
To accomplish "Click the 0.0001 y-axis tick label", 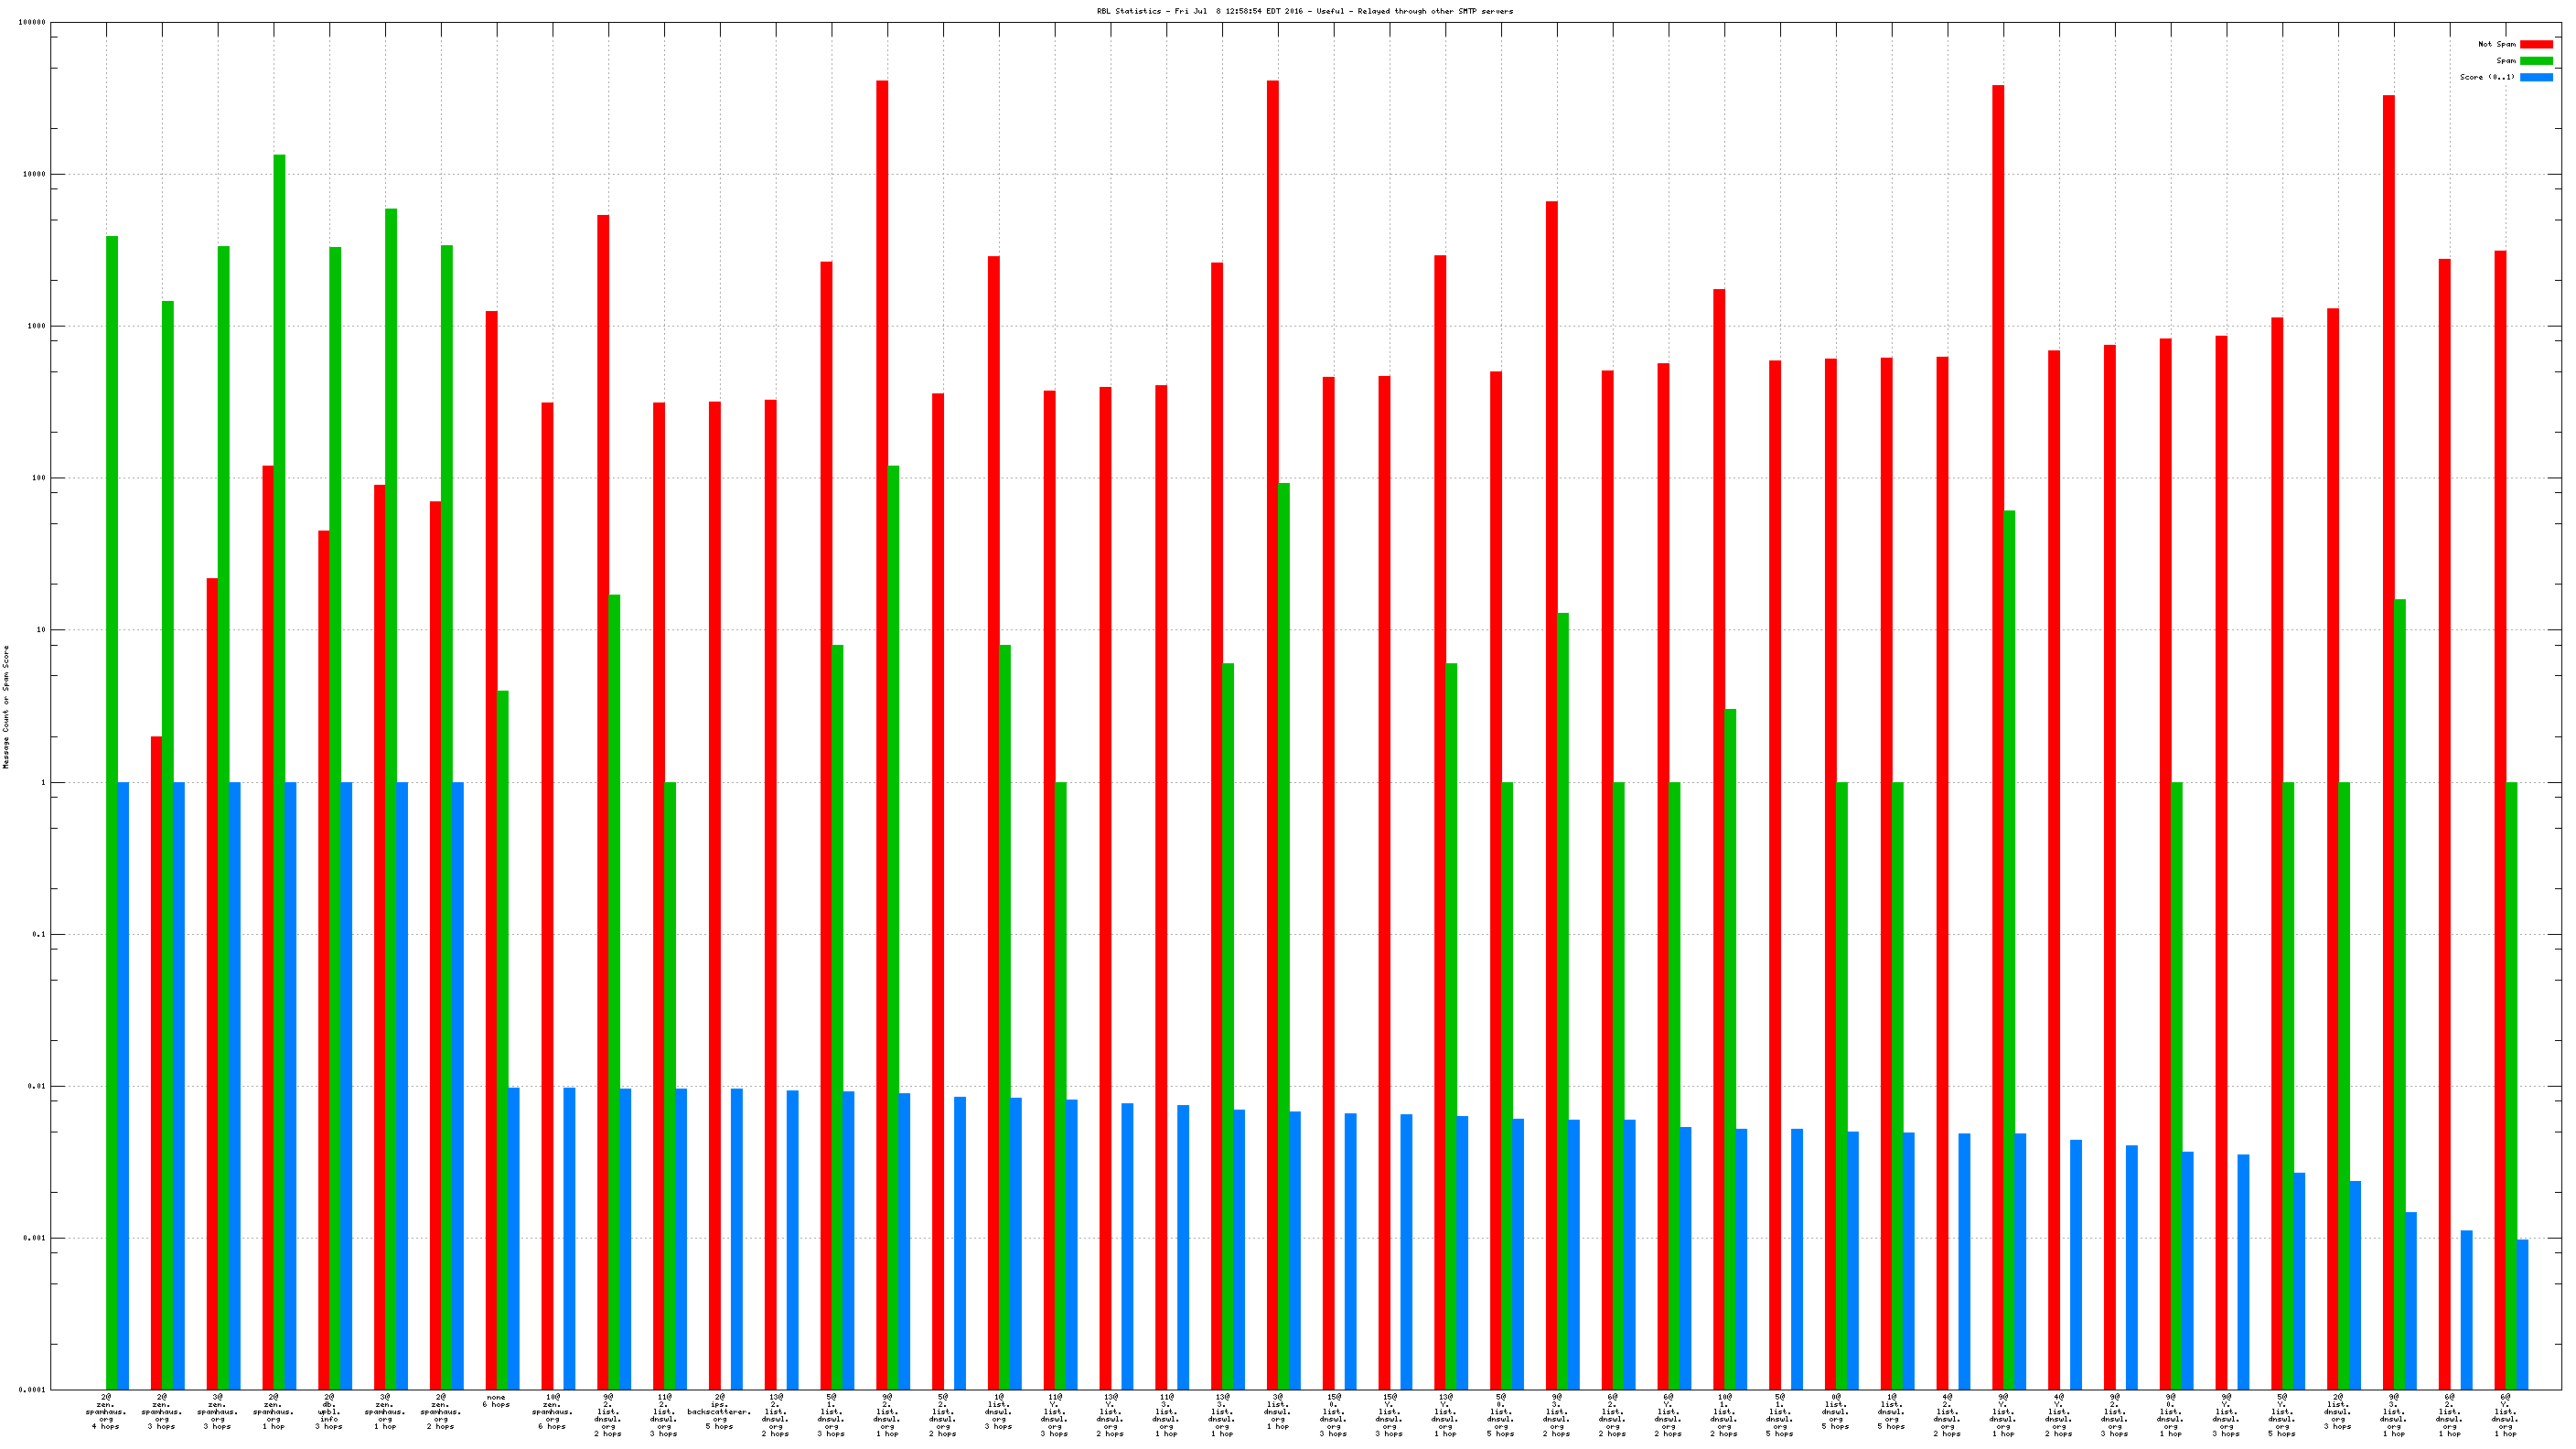I will [x=32, y=1390].
